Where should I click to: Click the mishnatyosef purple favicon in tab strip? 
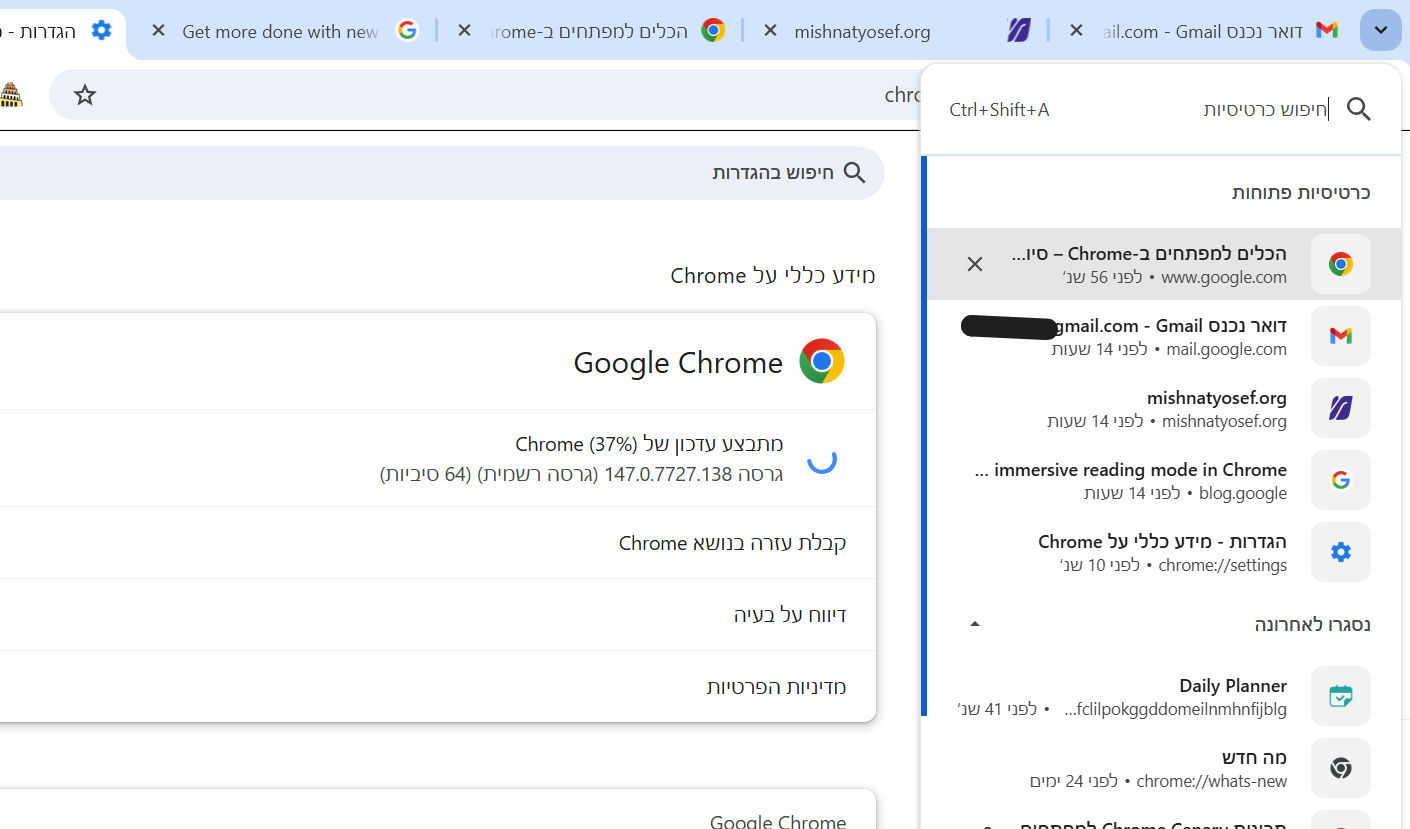click(1019, 31)
